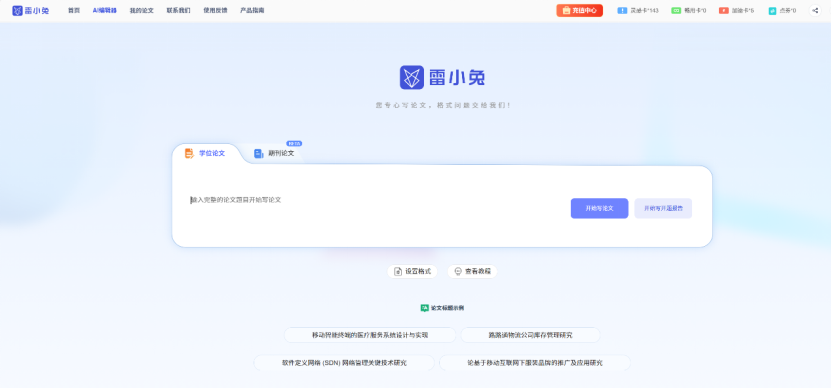Screen dimensions: 831x388
Task: Click the 开始写开题报告 button
Action: 663,208
